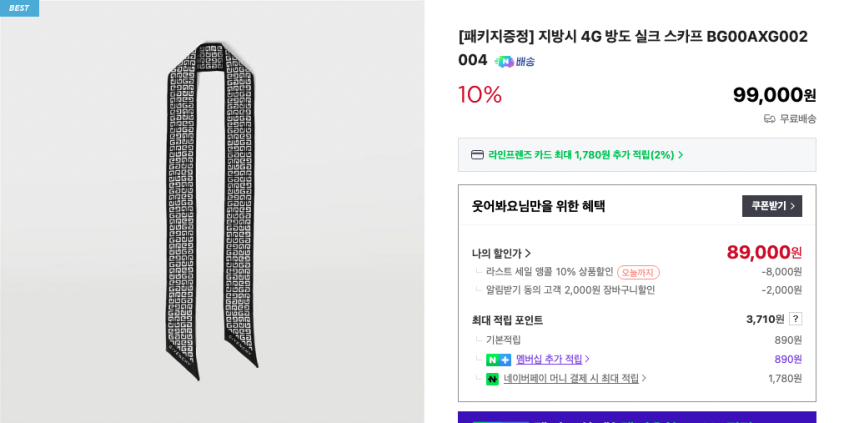The height and width of the screenshot is (423, 849).
Task: Click the 99,000원 original price
Action: tap(774, 95)
